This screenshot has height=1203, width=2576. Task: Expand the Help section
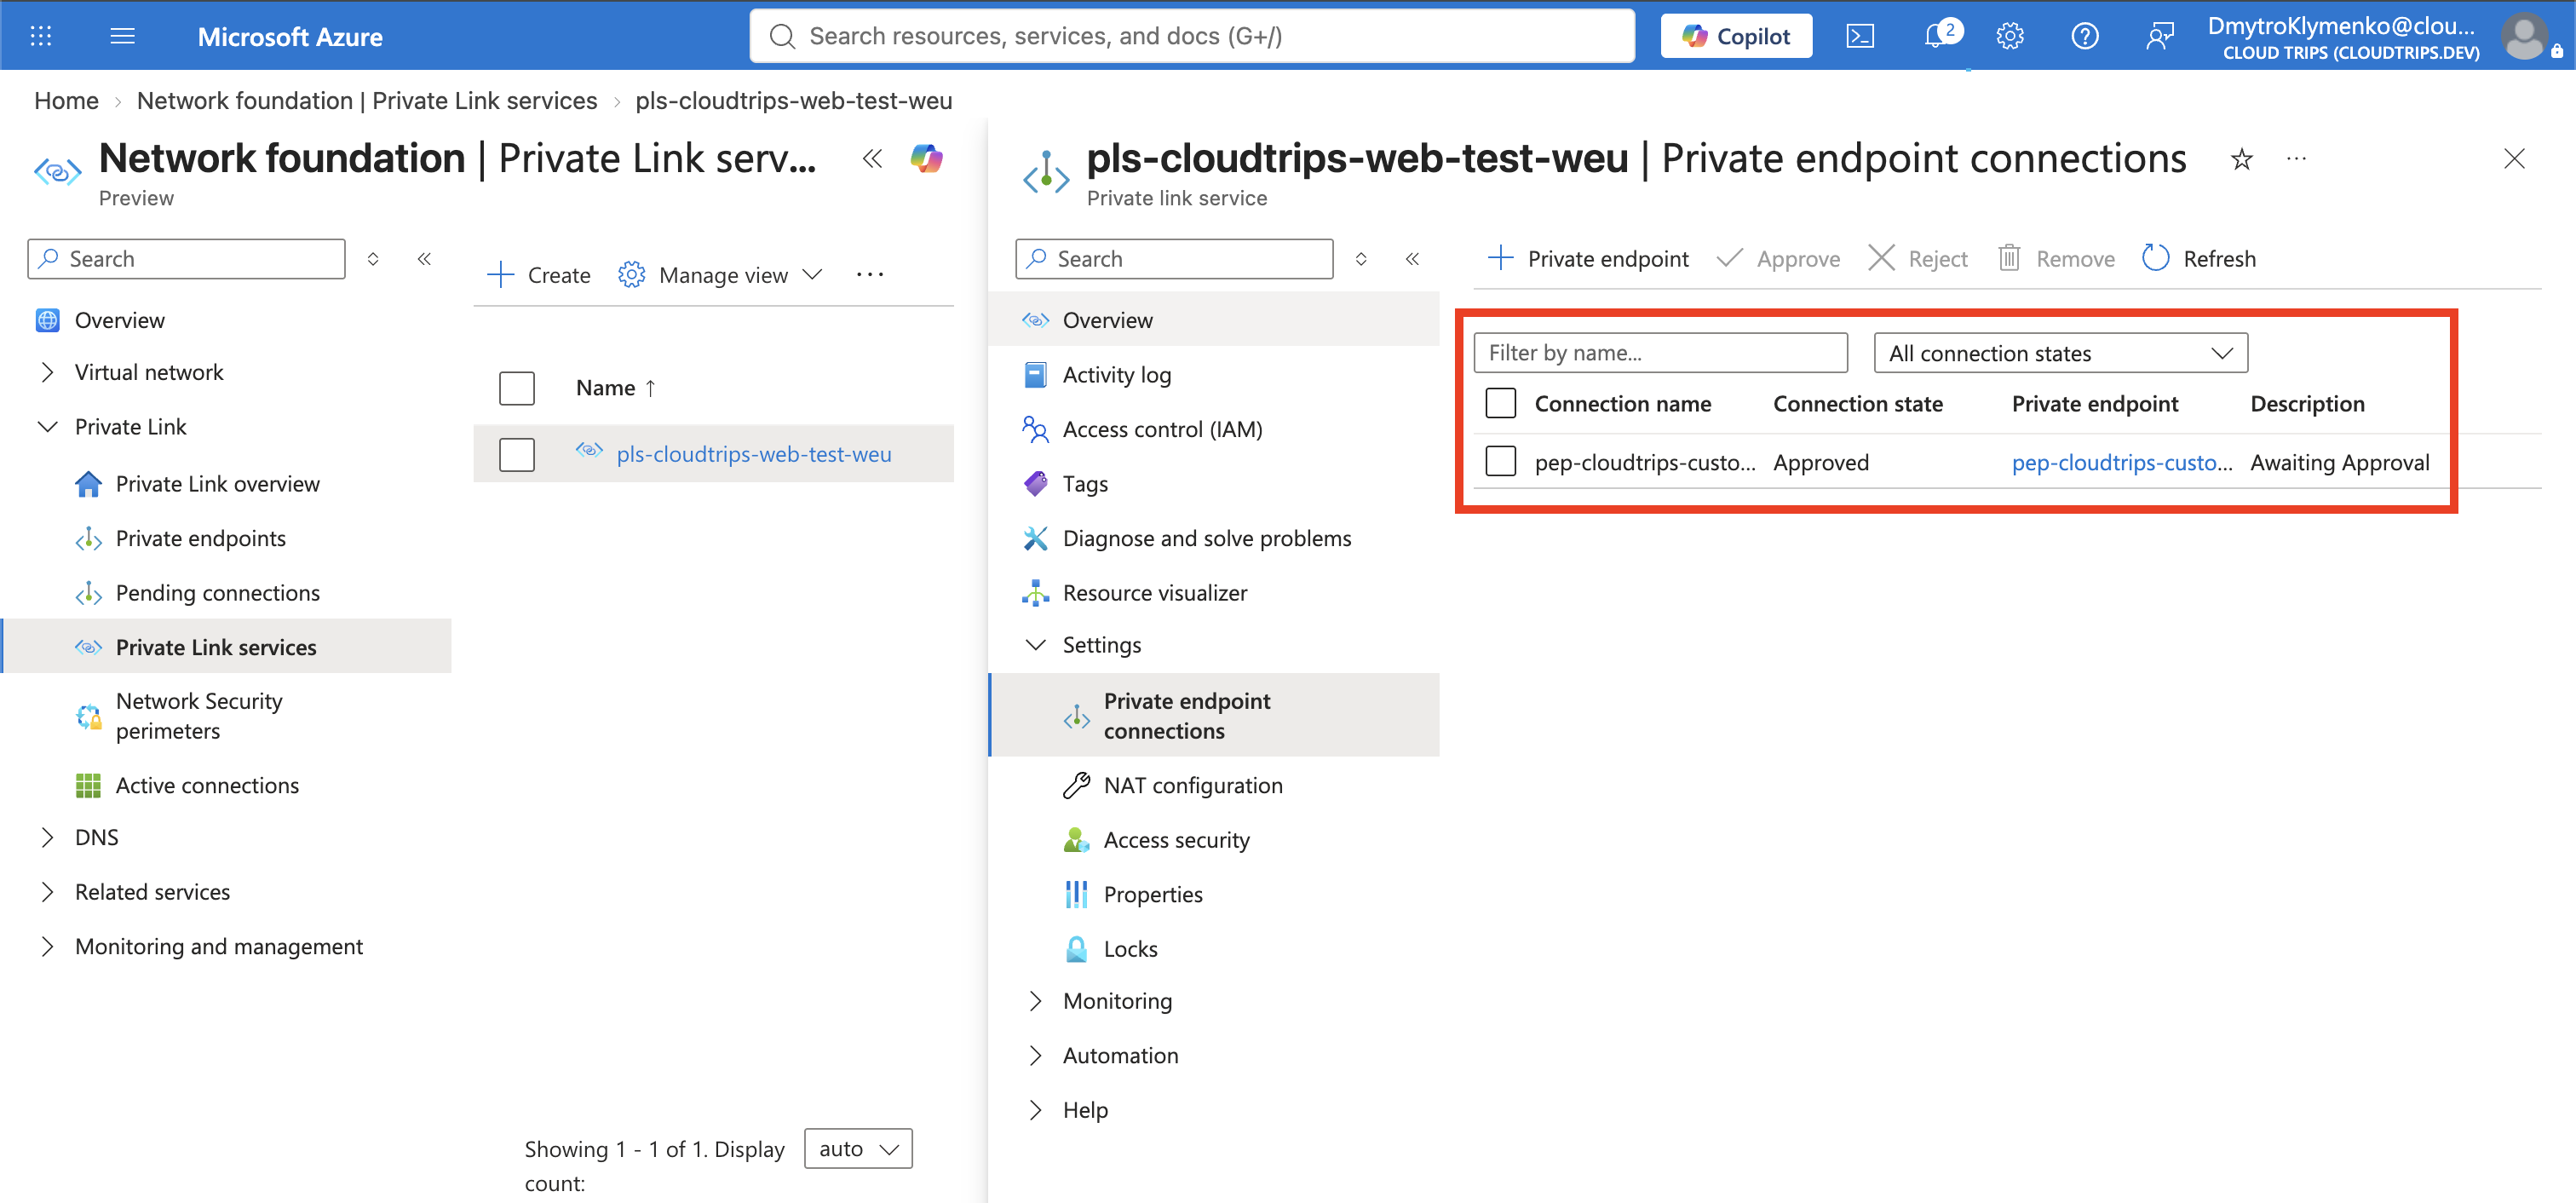click(1036, 1110)
